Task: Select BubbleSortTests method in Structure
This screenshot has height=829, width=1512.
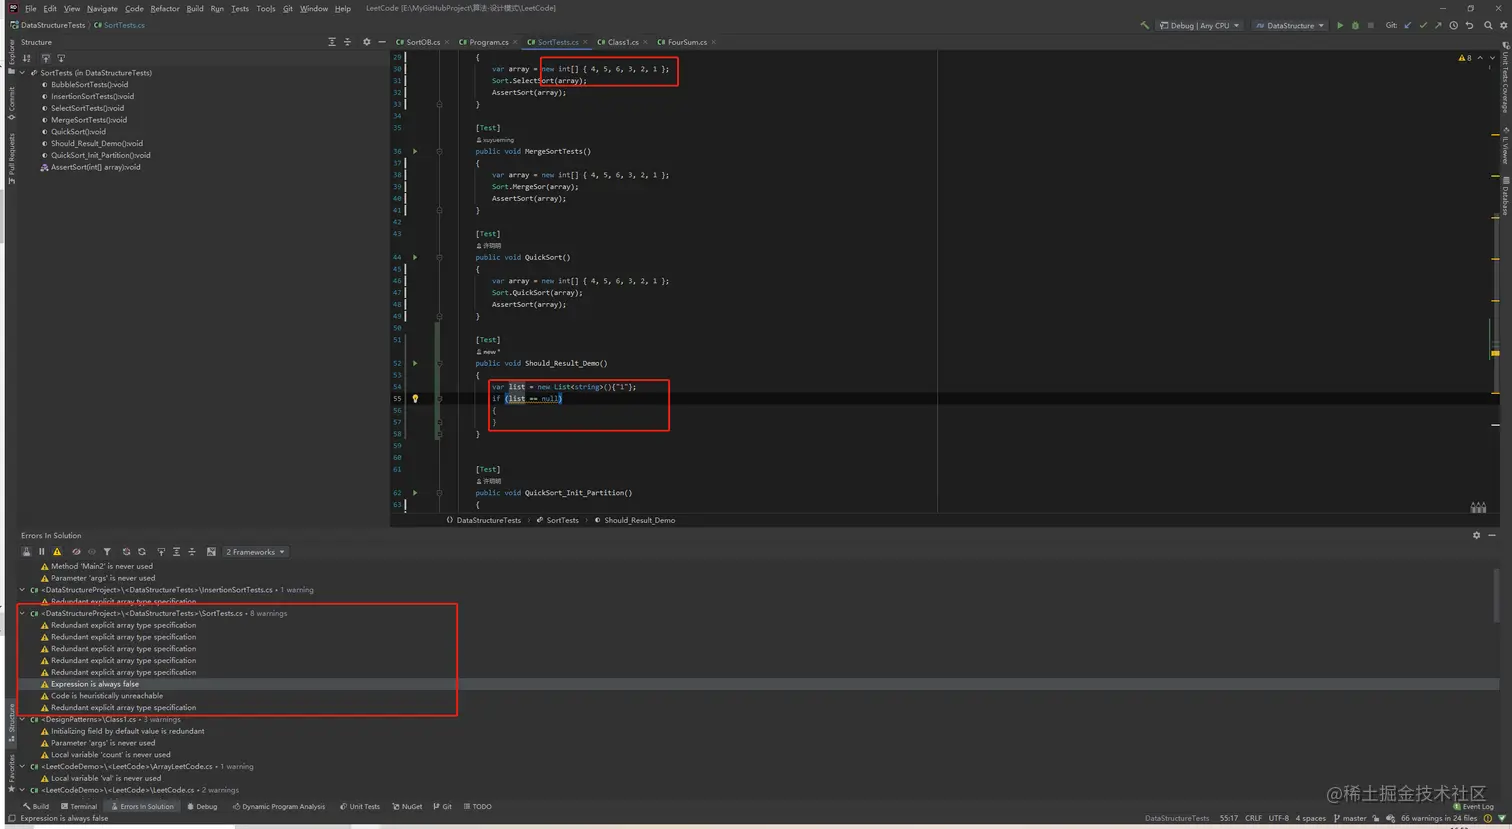Action: point(89,85)
